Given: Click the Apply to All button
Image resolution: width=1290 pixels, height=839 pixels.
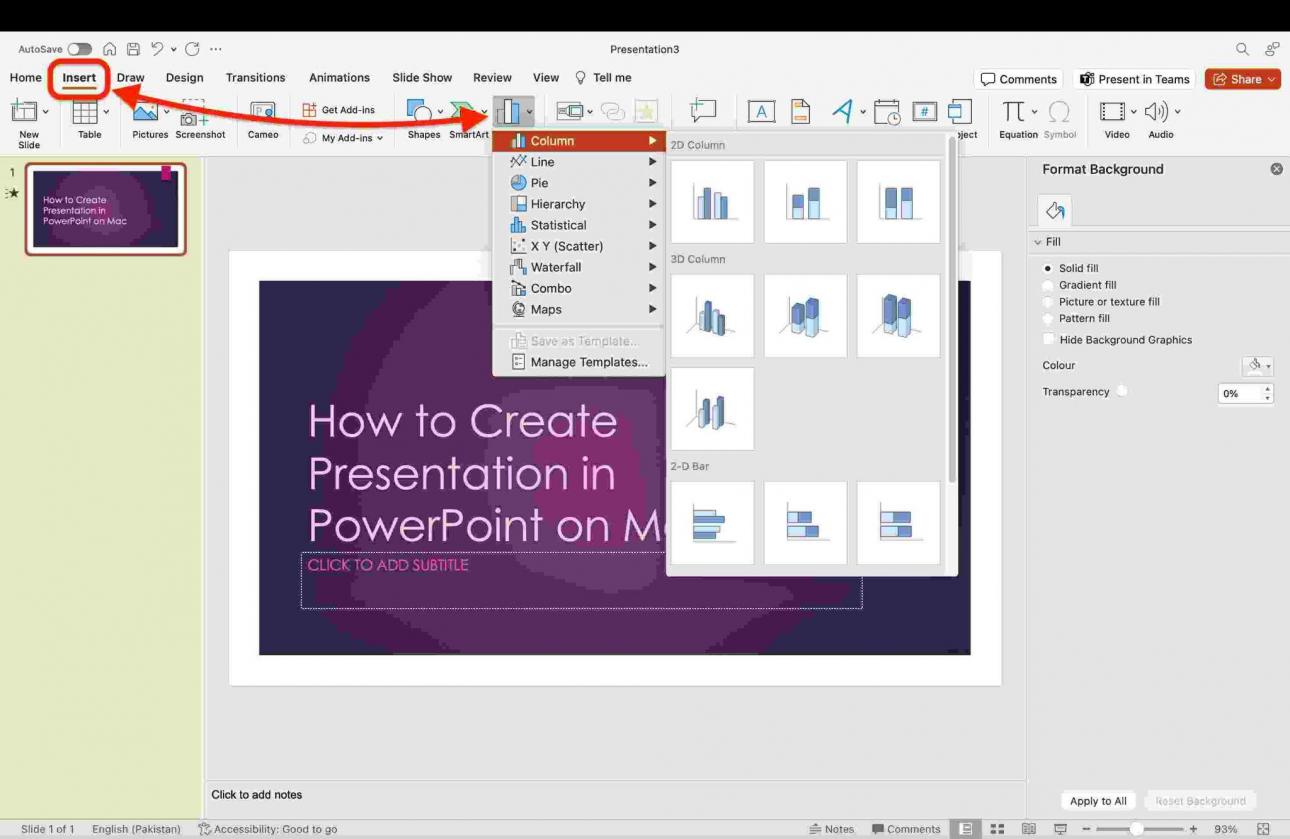Looking at the screenshot, I should pyautogui.click(x=1097, y=800).
